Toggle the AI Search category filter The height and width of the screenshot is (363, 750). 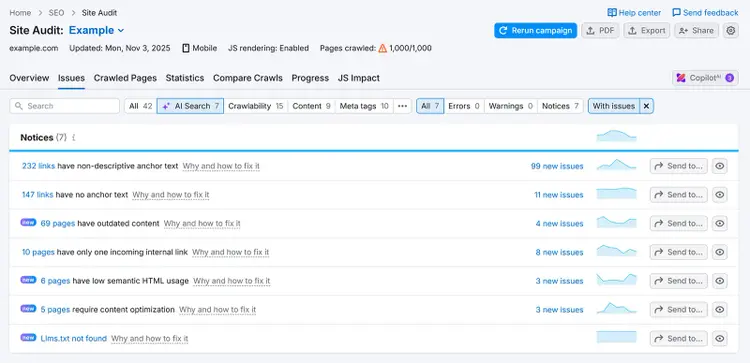(190, 106)
